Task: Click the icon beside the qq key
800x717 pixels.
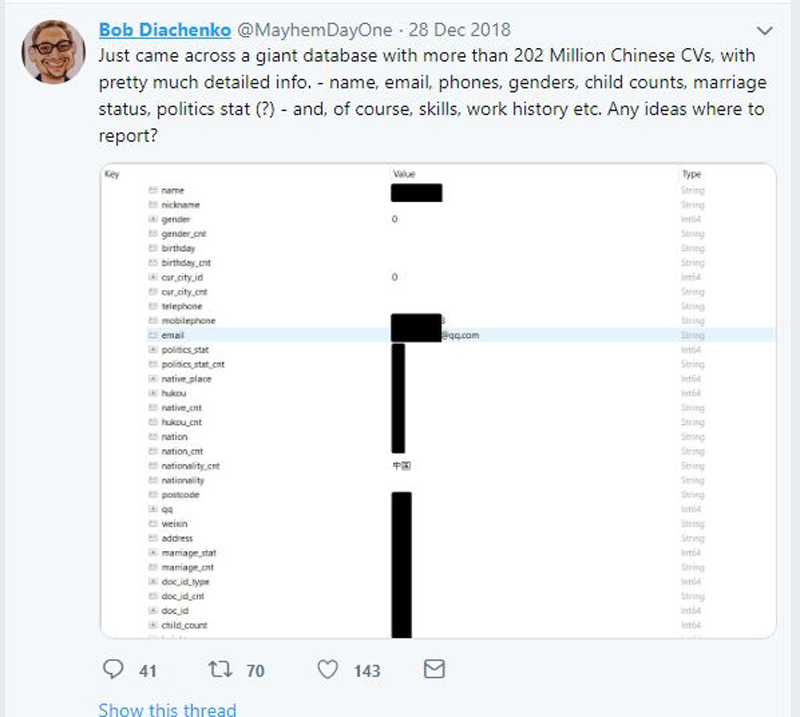Action: pyautogui.click(x=153, y=509)
